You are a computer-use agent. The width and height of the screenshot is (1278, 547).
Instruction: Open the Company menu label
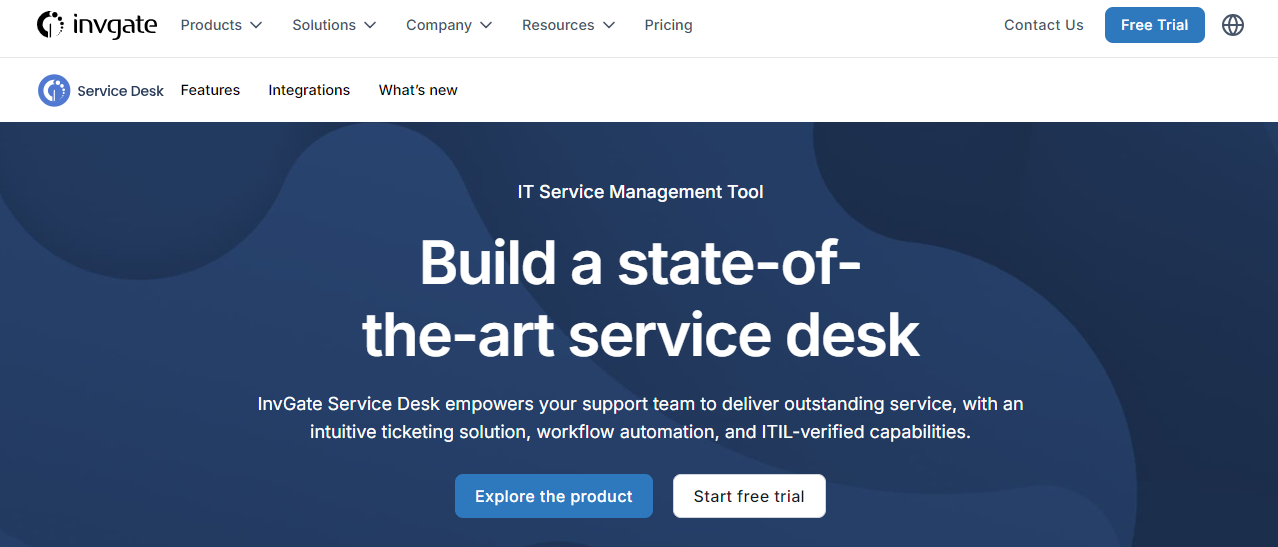(439, 25)
